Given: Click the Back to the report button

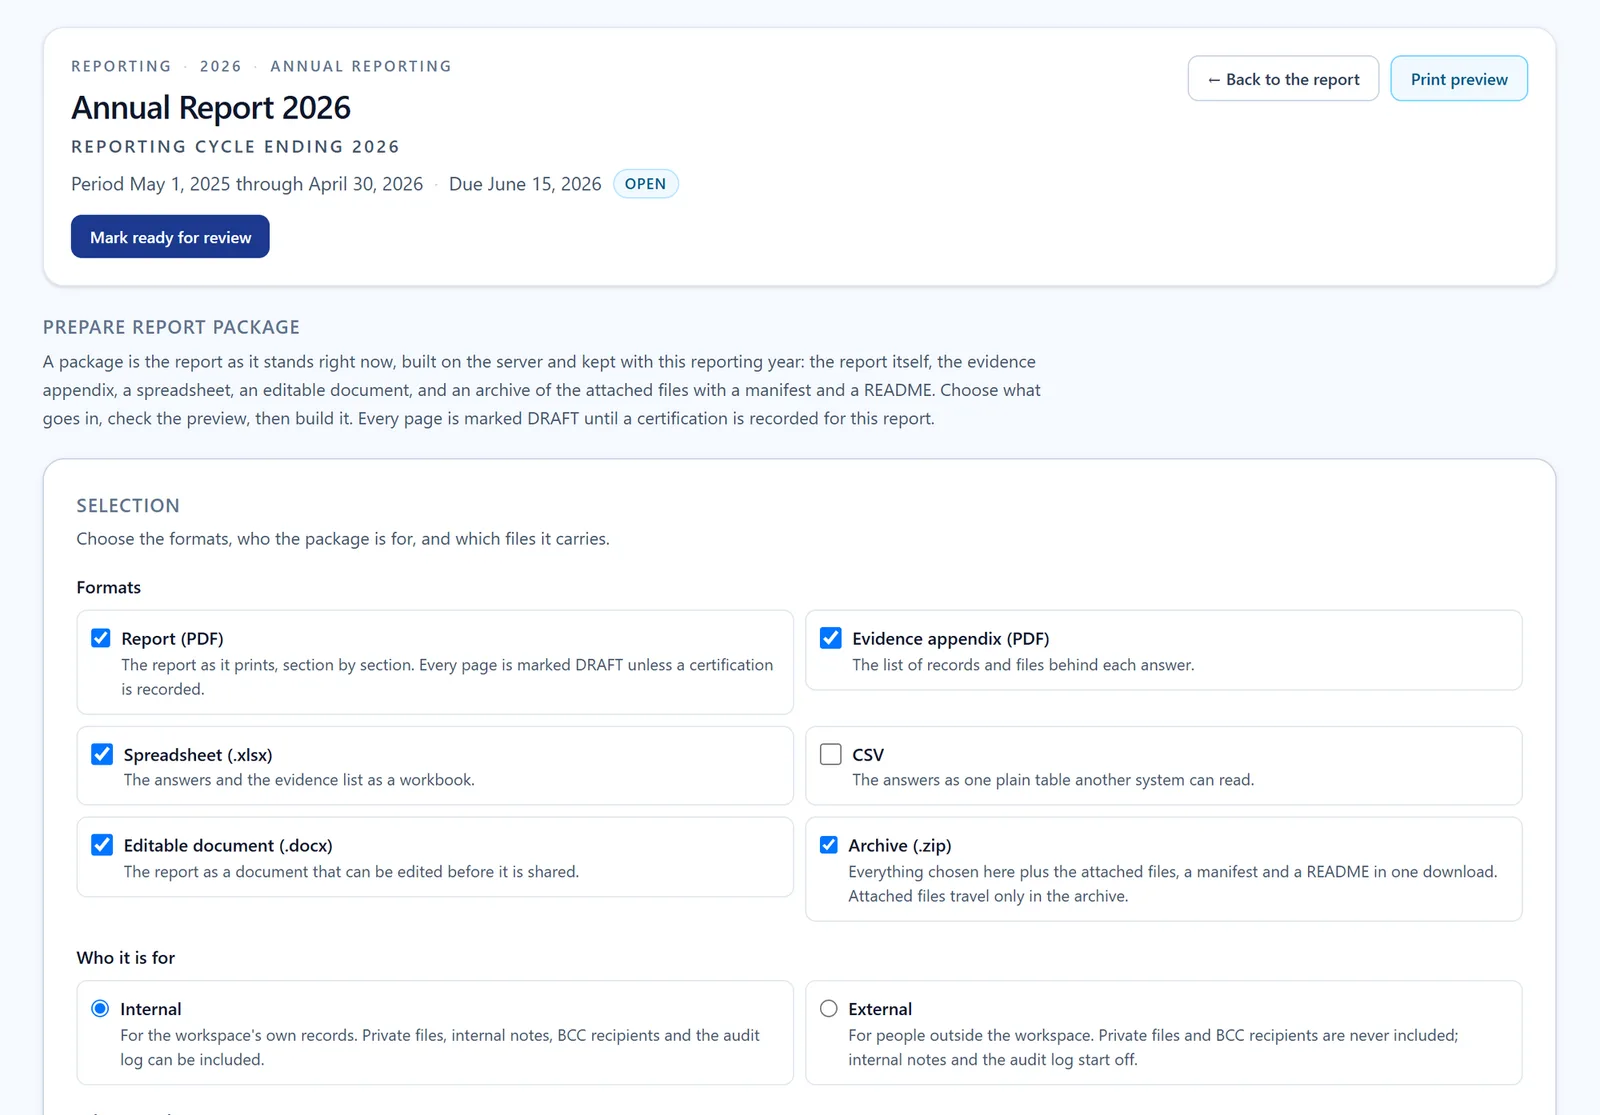Looking at the screenshot, I should (1283, 79).
